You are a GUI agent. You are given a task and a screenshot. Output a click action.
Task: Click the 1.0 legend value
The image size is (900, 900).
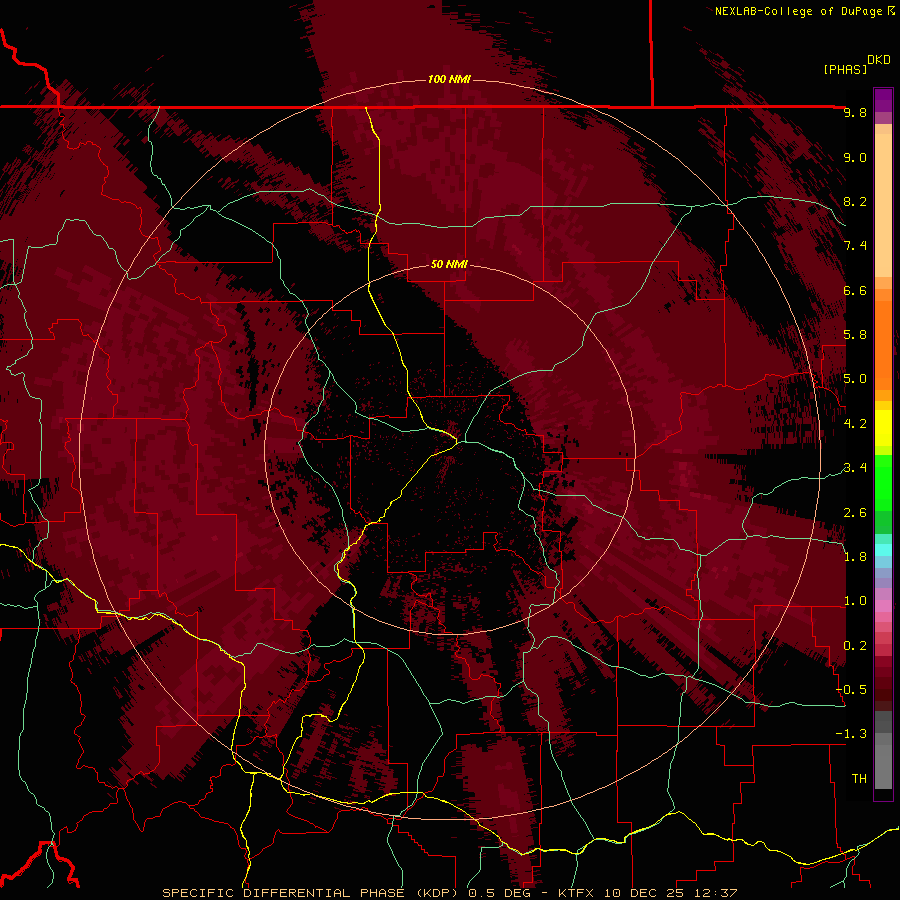(855, 601)
